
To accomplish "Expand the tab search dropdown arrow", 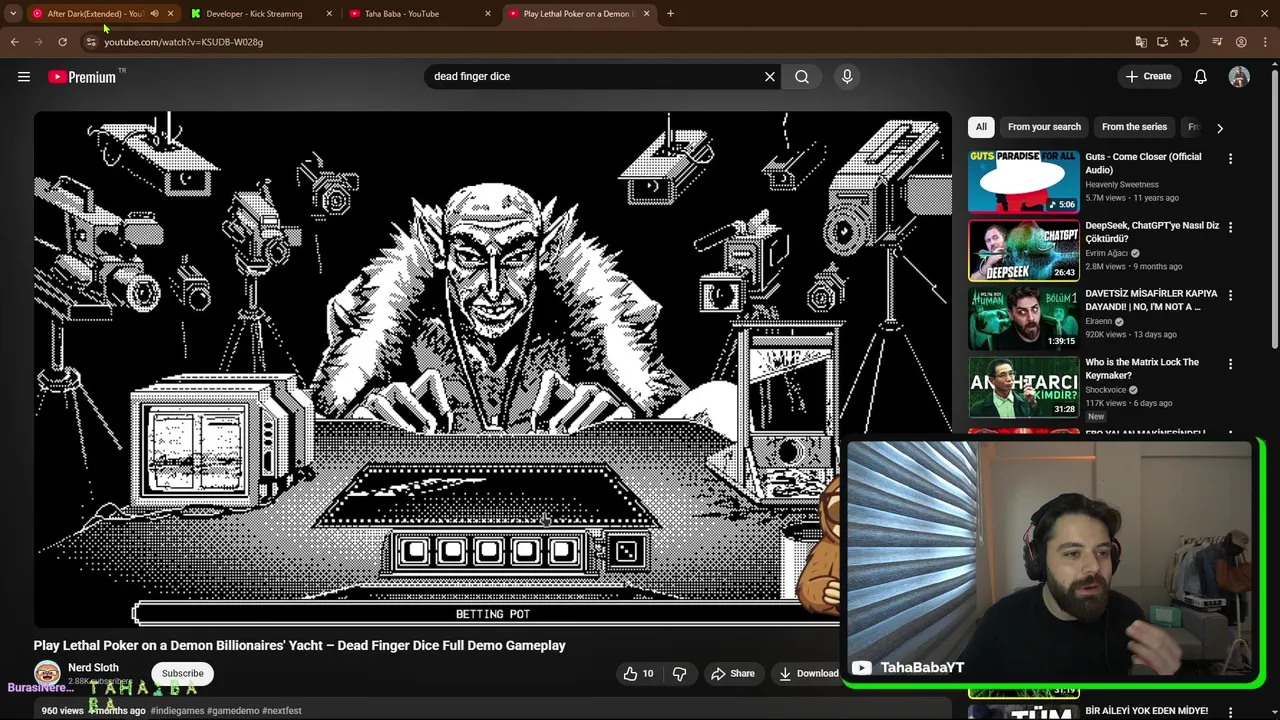I will (x=13, y=14).
